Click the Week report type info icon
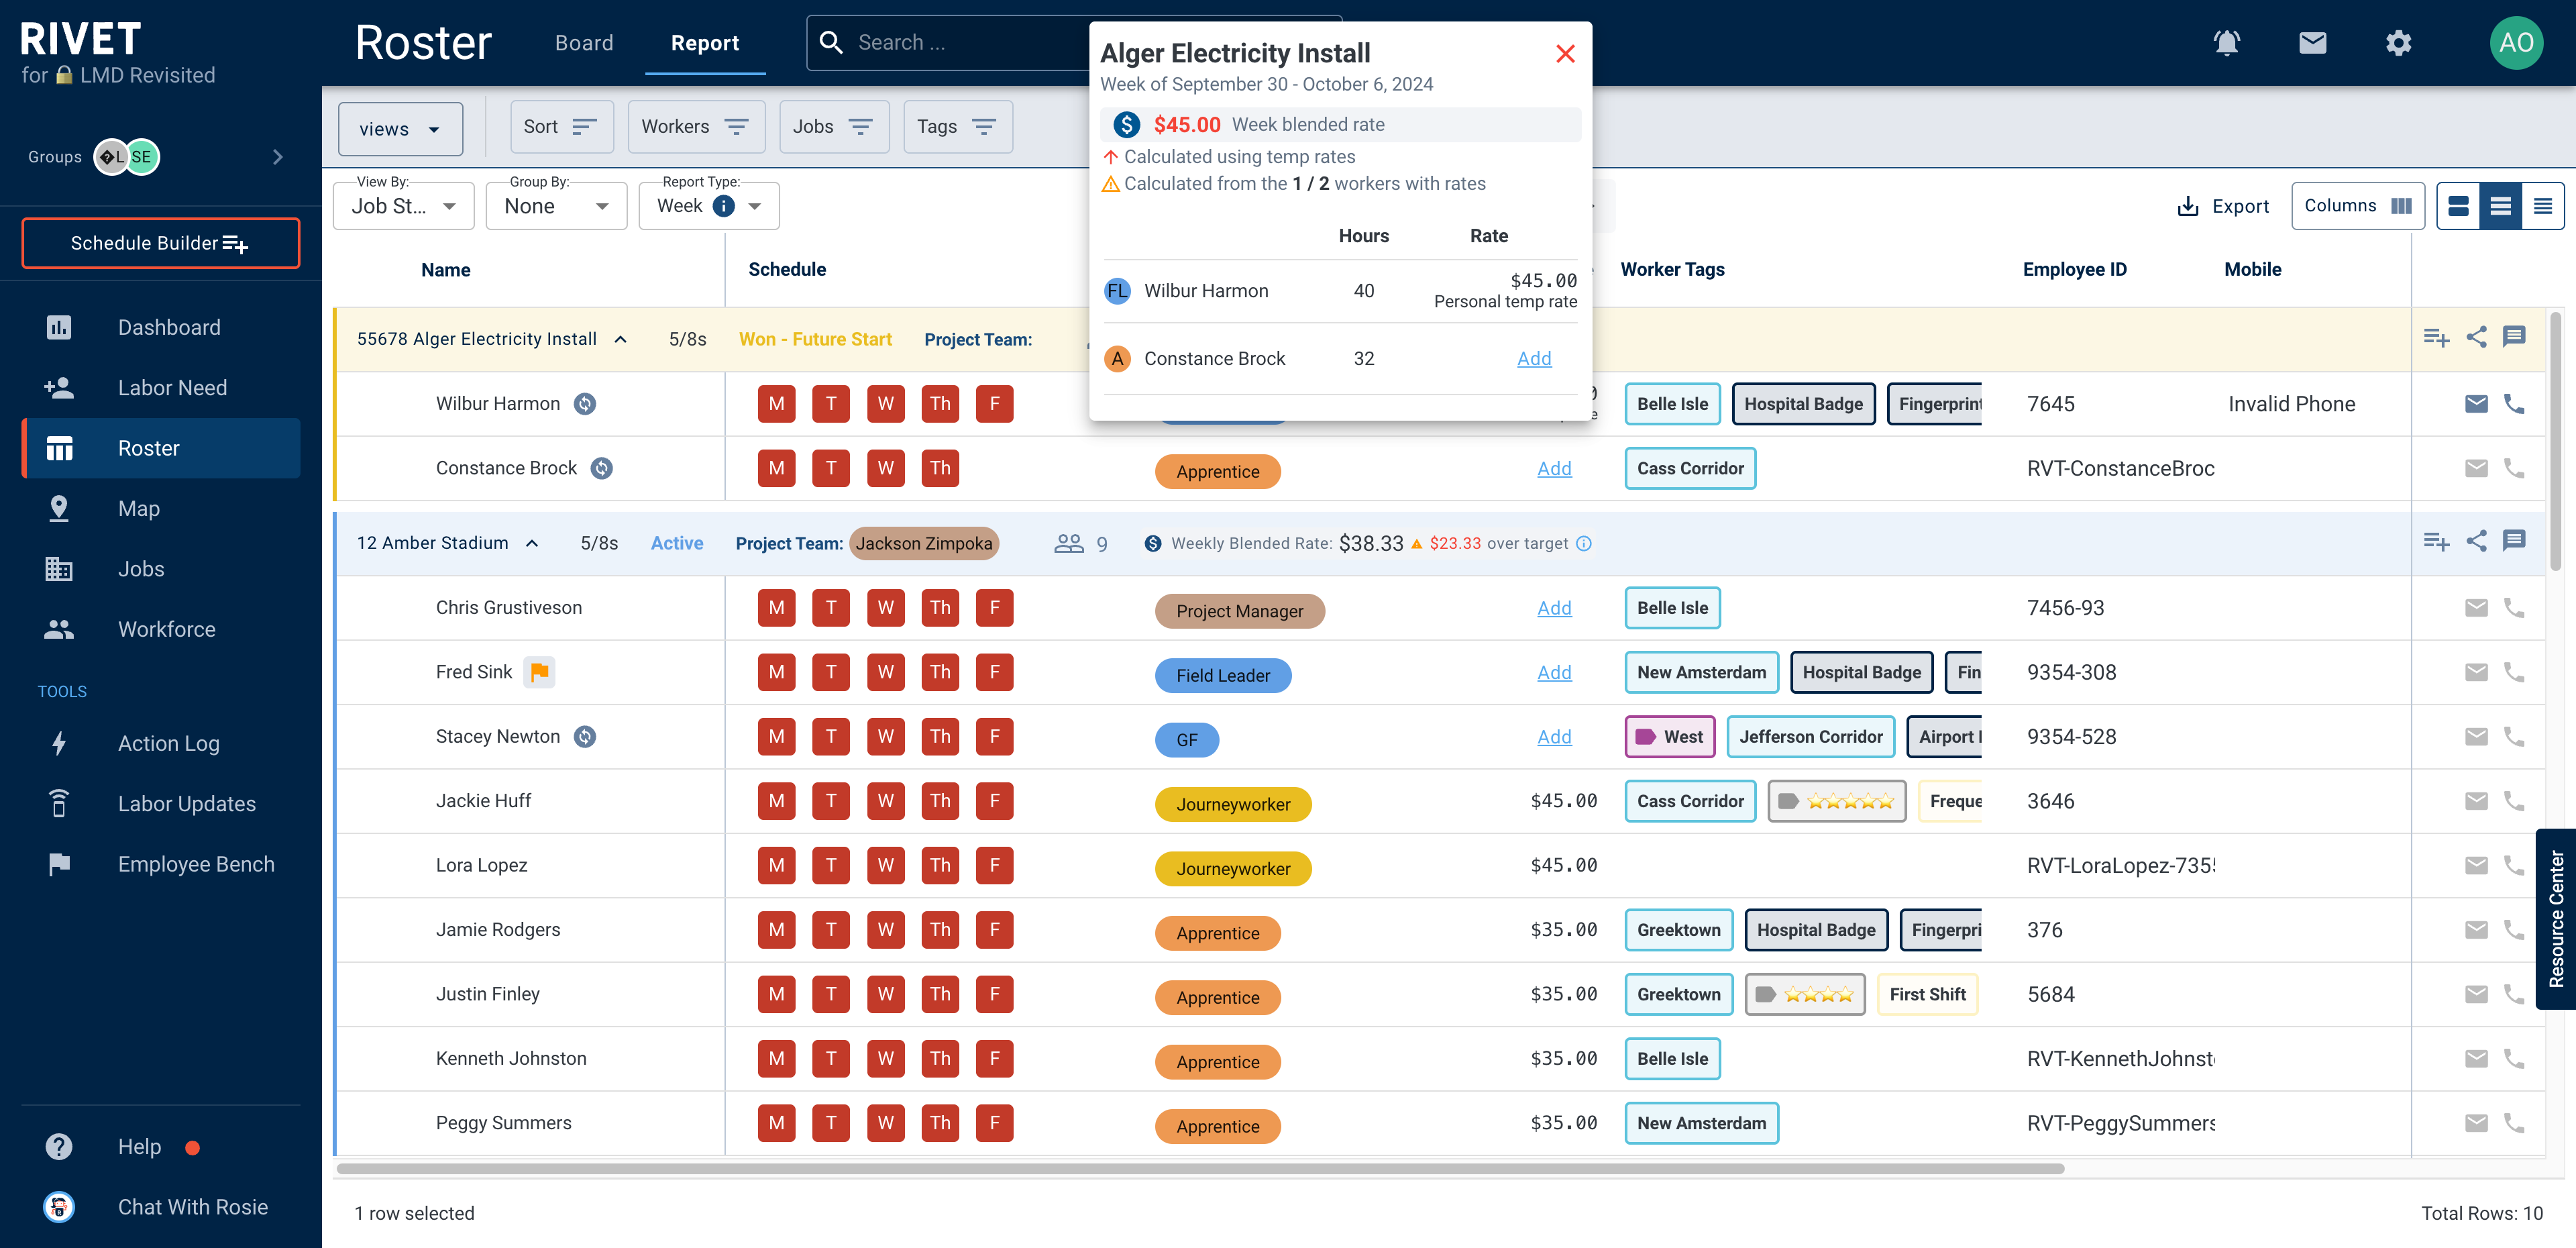The image size is (2576, 1248). (x=723, y=206)
